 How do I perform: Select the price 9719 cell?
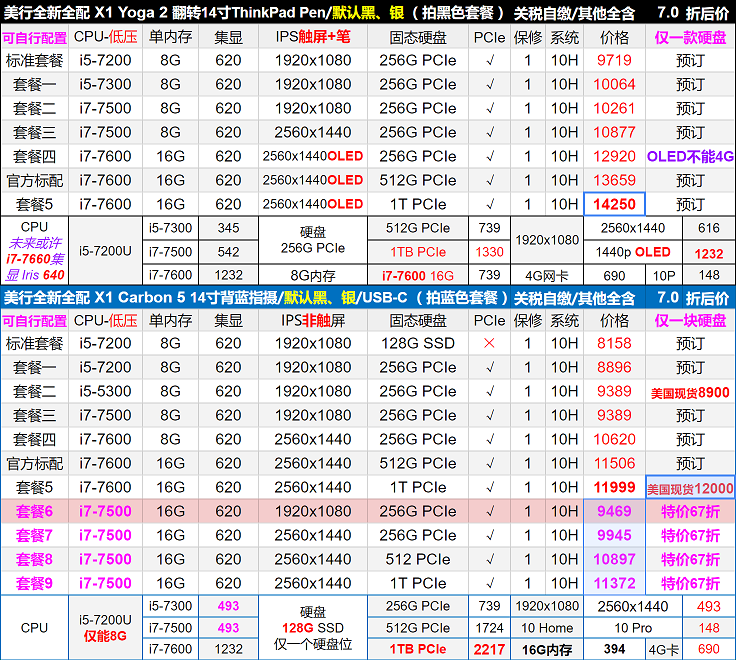pos(614,60)
